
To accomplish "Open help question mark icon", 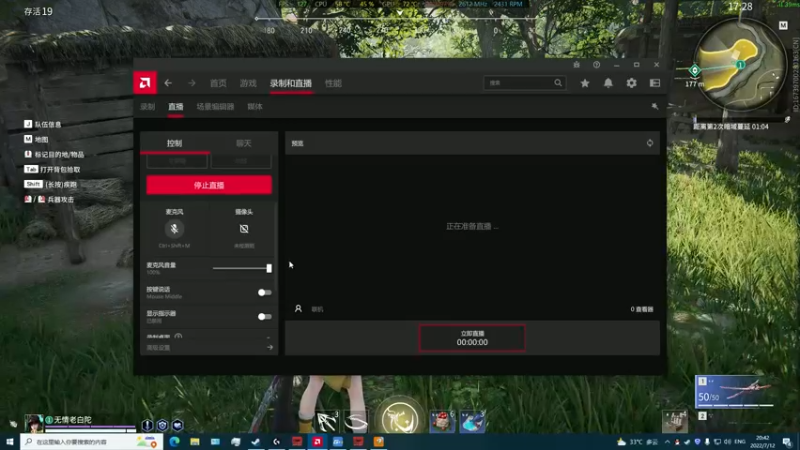I will coord(596,65).
